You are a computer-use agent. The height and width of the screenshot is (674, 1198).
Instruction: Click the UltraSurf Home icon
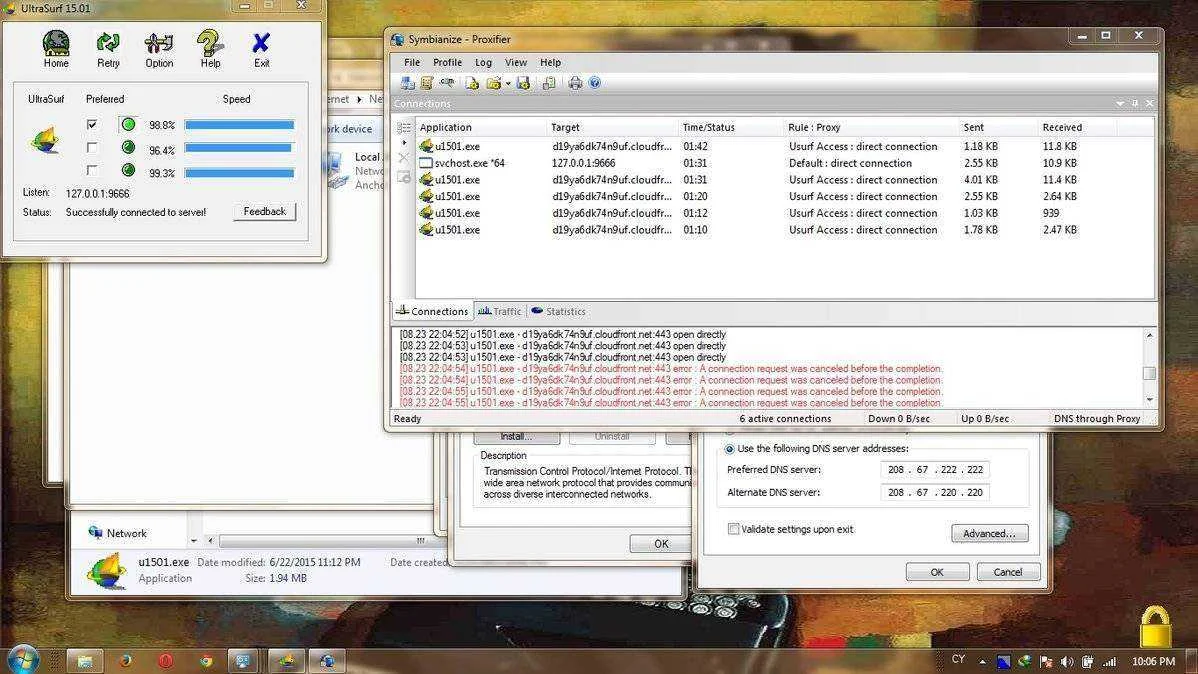pos(56,44)
